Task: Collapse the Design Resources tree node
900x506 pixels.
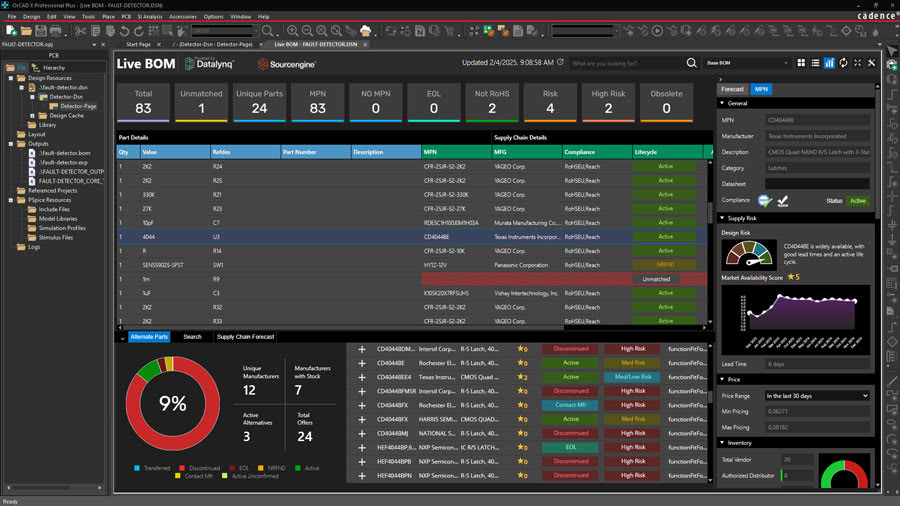Action: coord(10,78)
